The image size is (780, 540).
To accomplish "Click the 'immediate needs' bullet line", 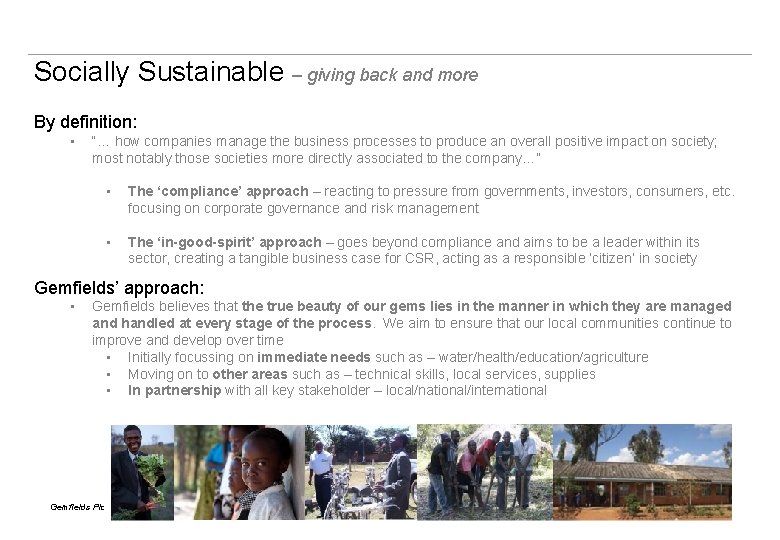I will click(x=388, y=357).
